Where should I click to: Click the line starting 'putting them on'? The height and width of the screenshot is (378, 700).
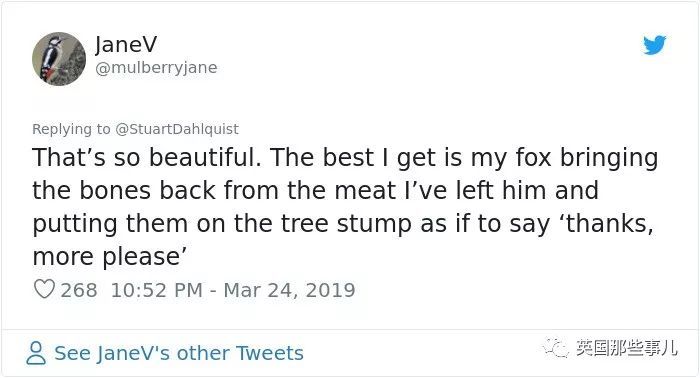click(x=342, y=224)
